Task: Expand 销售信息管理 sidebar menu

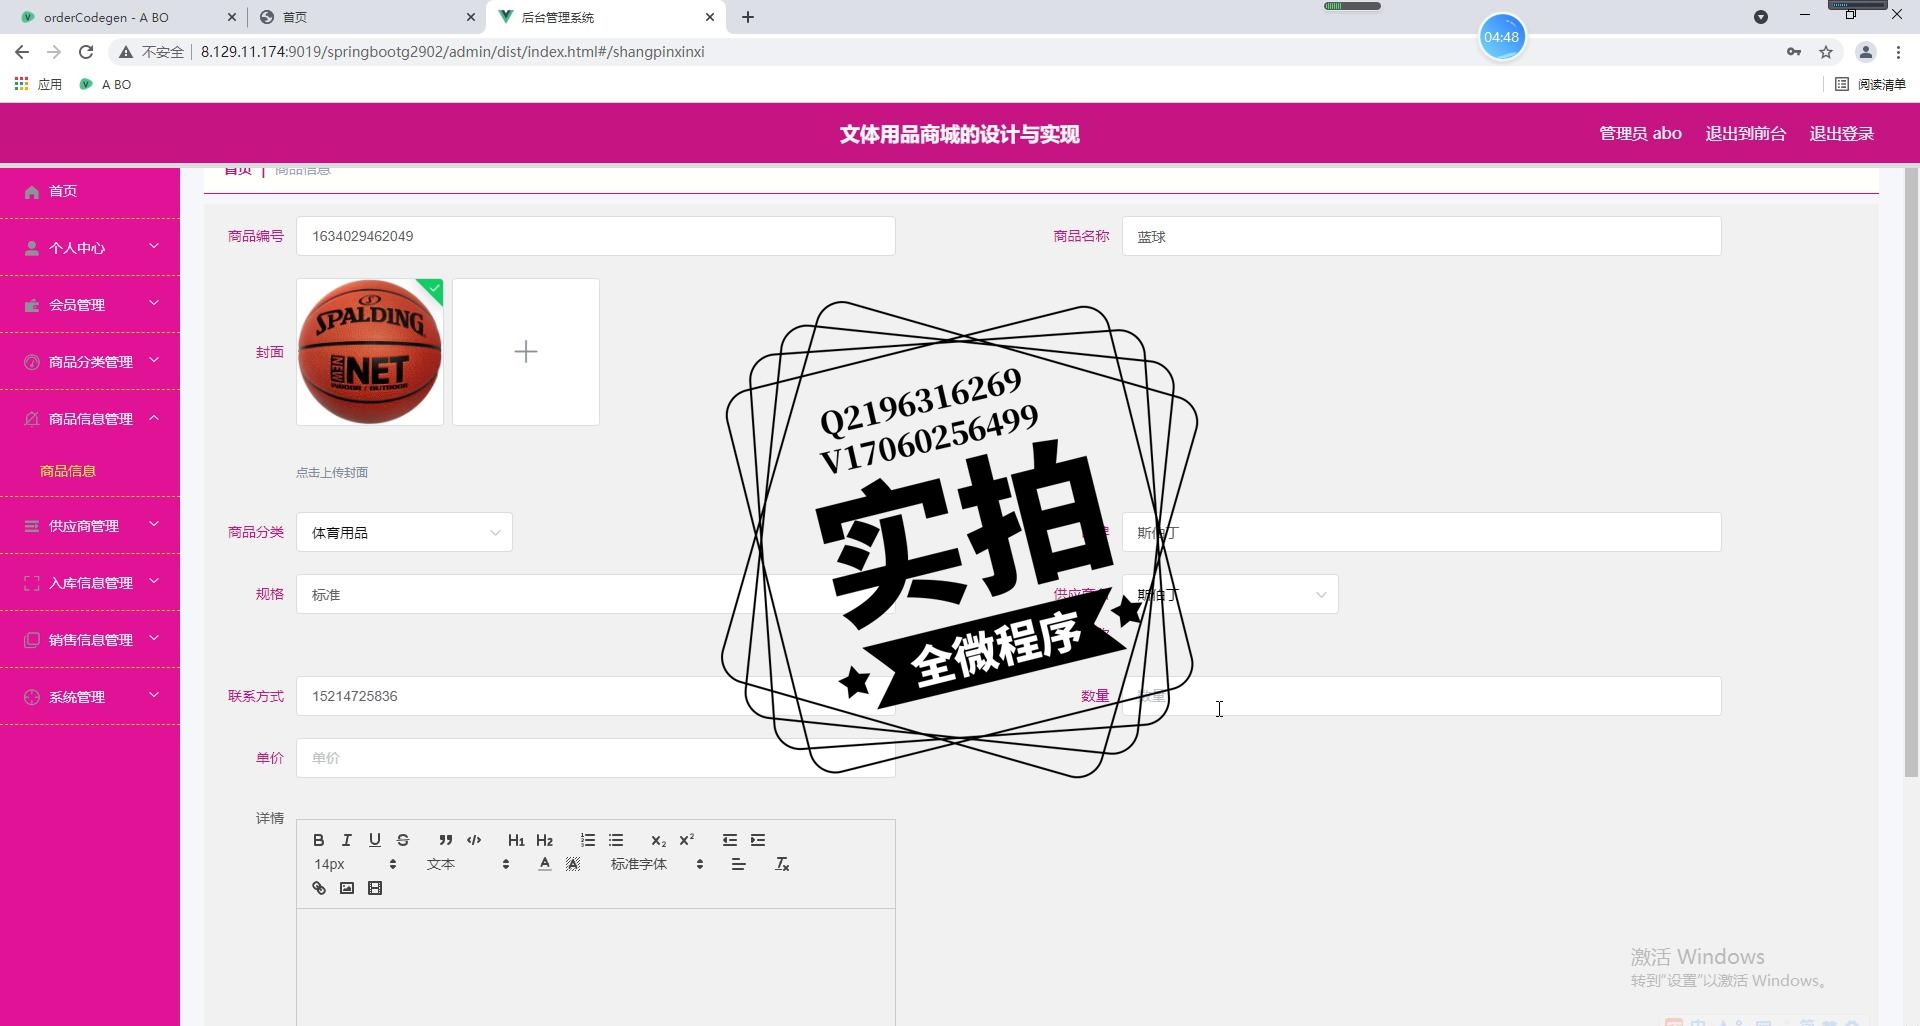Action: tap(90, 639)
